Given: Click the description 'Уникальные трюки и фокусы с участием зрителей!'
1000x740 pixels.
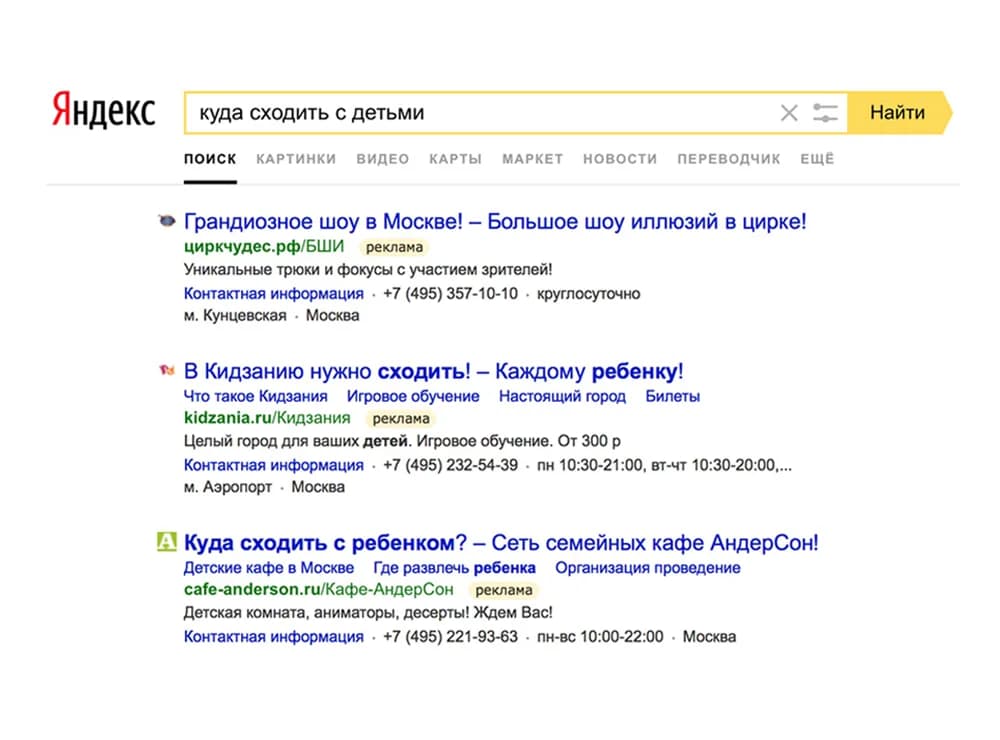Looking at the screenshot, I should (368, 269).
